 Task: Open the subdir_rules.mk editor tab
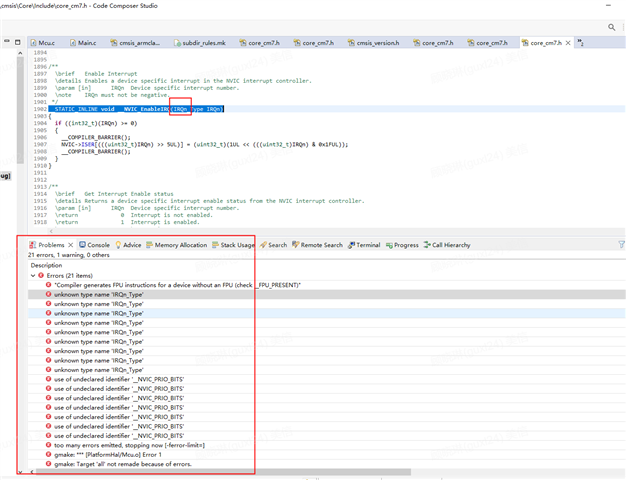pos(200,43)
